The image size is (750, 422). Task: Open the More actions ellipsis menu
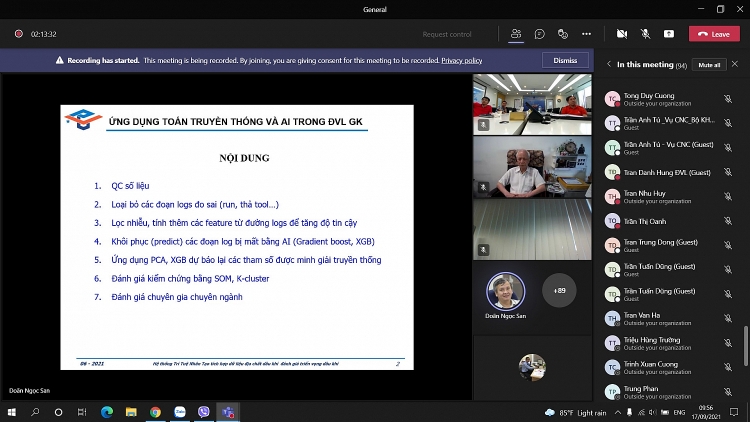tap(587, 33)
